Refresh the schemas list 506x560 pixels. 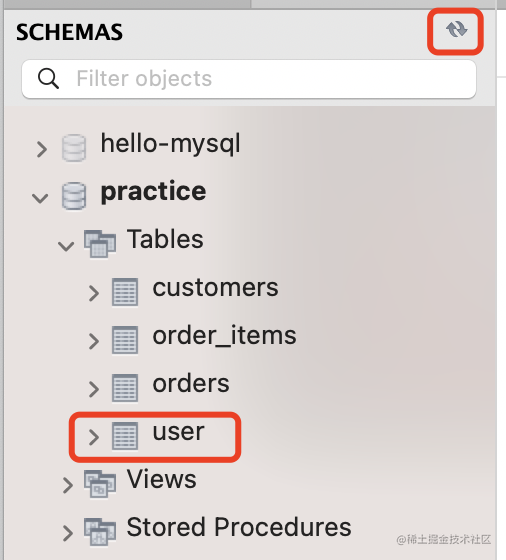(456, 29)
